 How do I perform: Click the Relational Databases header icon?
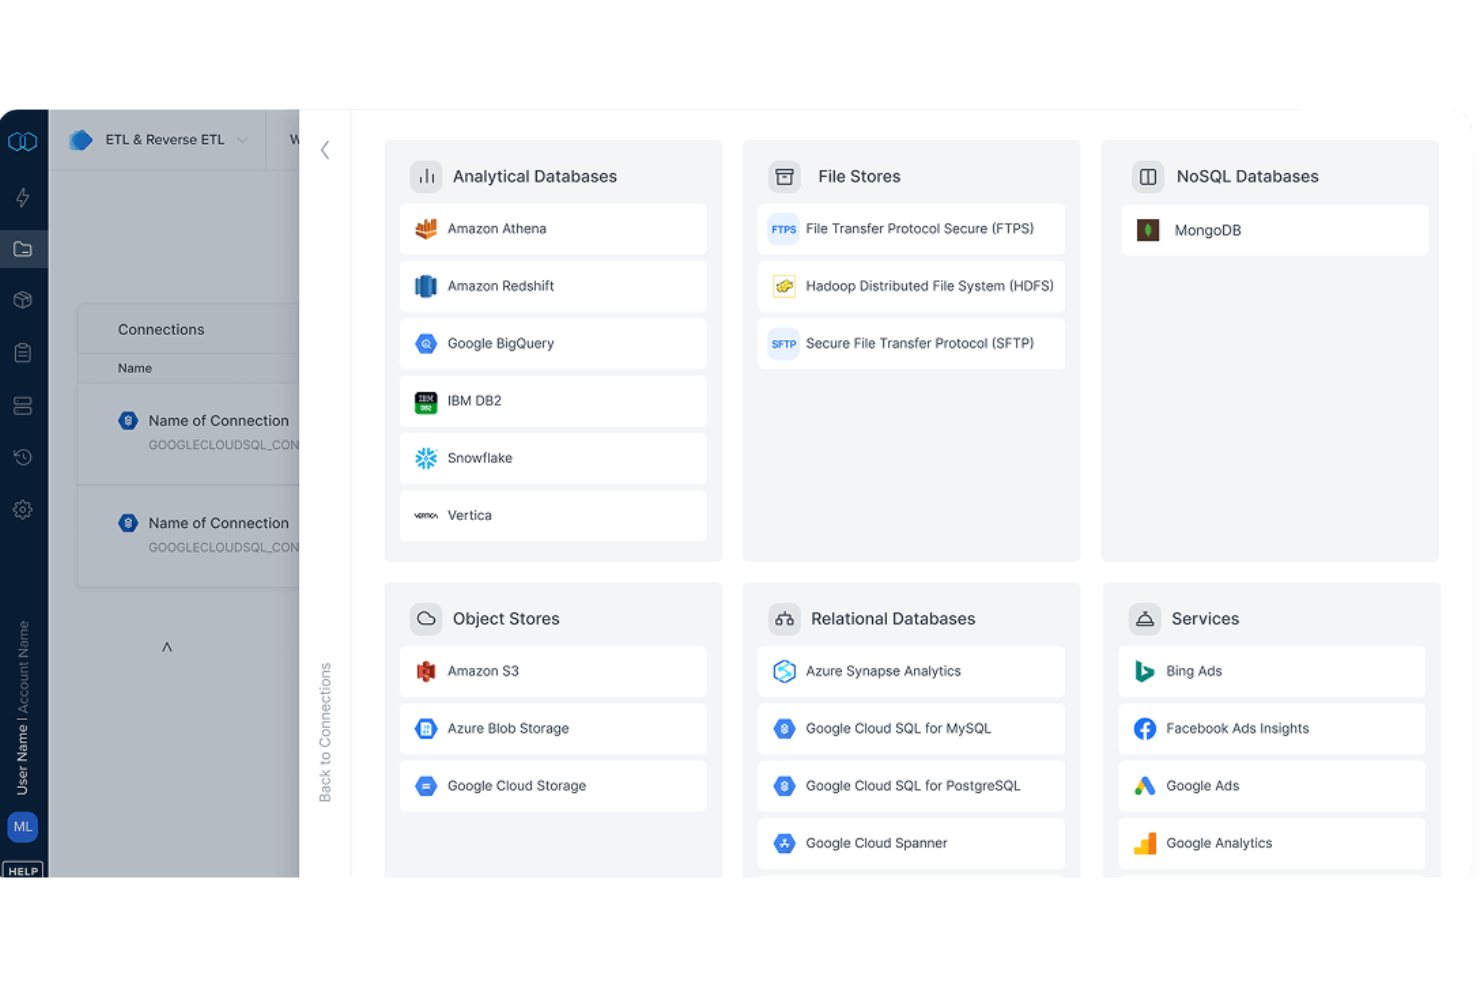pyautogui.click(x=785, y=619)
